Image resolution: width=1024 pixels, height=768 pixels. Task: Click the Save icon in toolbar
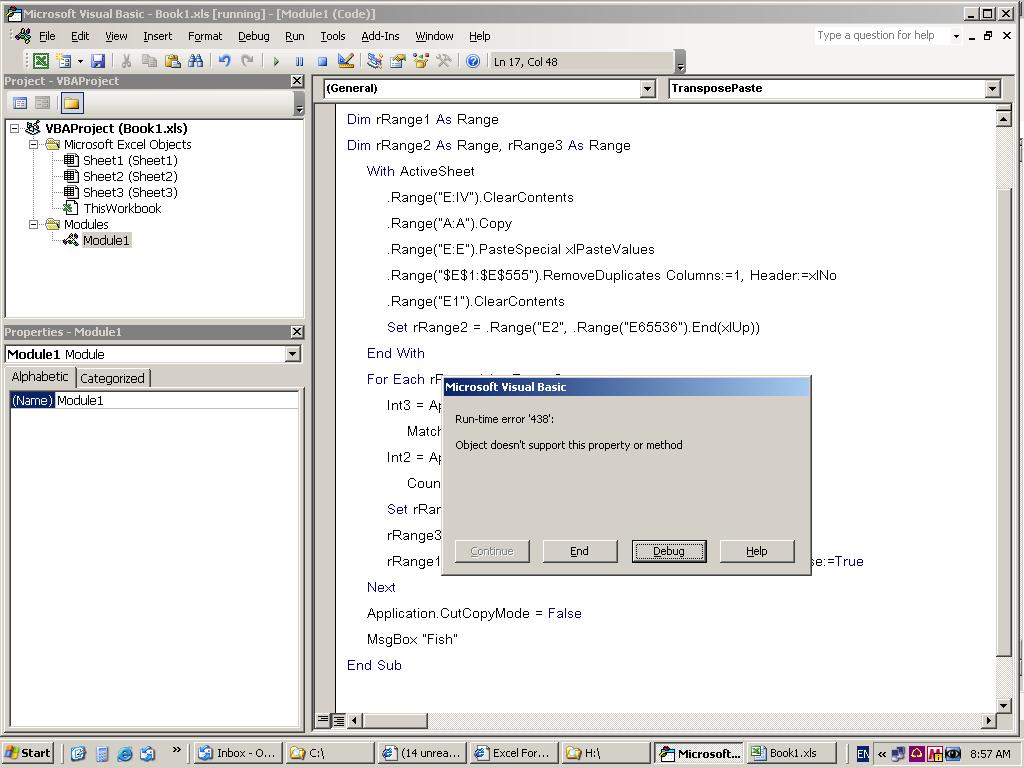98,61
